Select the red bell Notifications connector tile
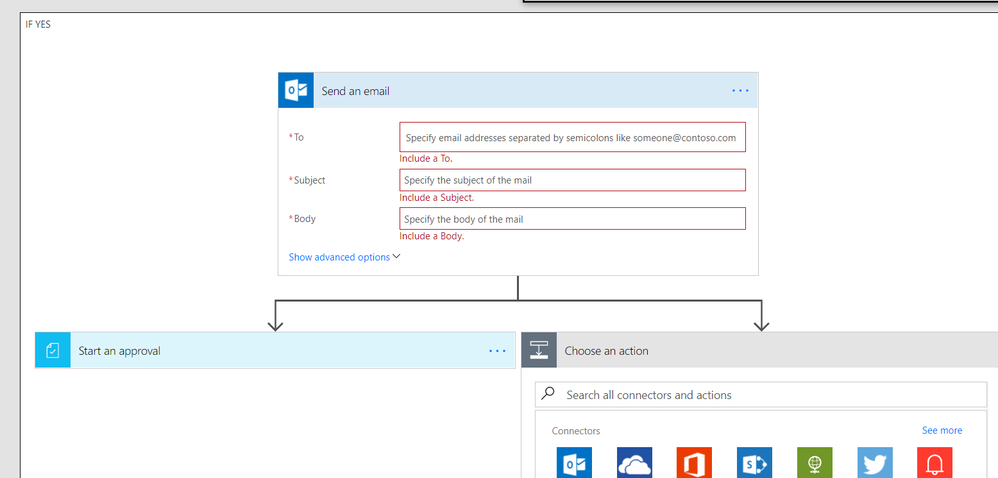Screen dimensions: 998x478 (934, 463)
